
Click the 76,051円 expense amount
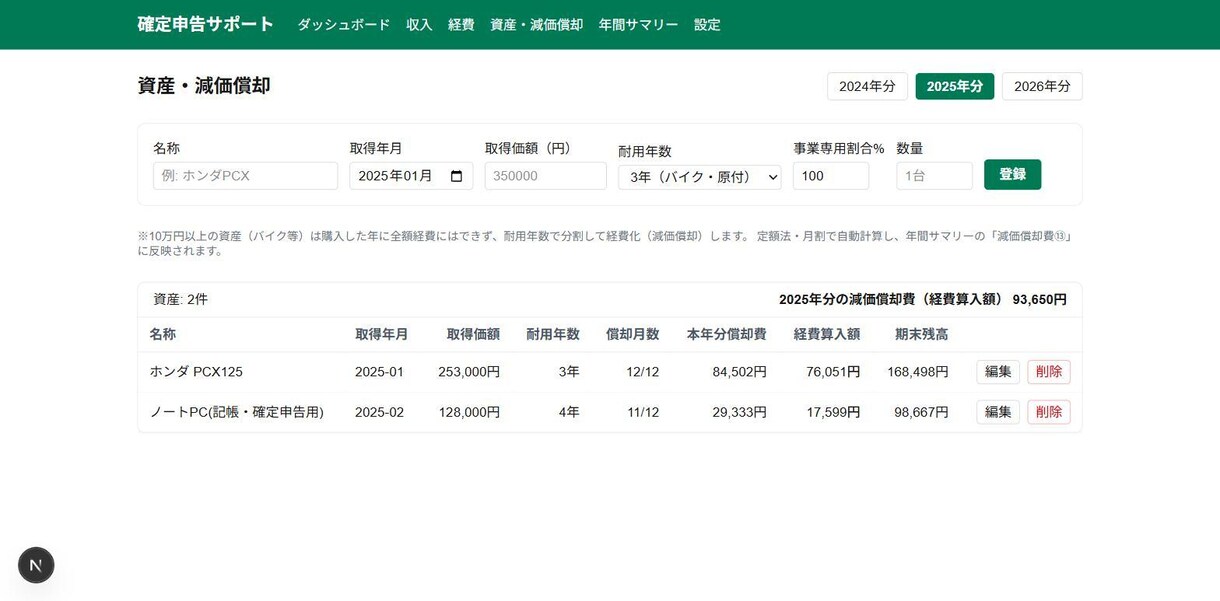click(x=833, y=372)
